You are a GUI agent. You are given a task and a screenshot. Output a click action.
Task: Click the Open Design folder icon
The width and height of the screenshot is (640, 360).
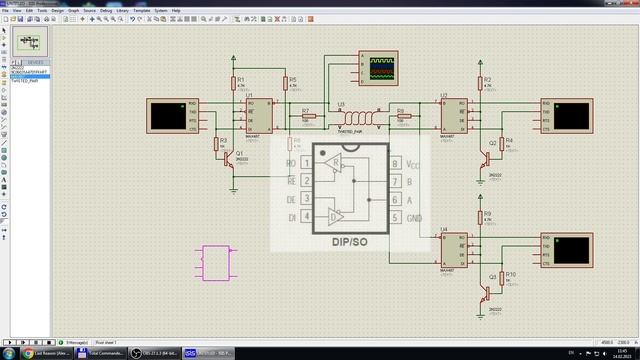point(13,19)
